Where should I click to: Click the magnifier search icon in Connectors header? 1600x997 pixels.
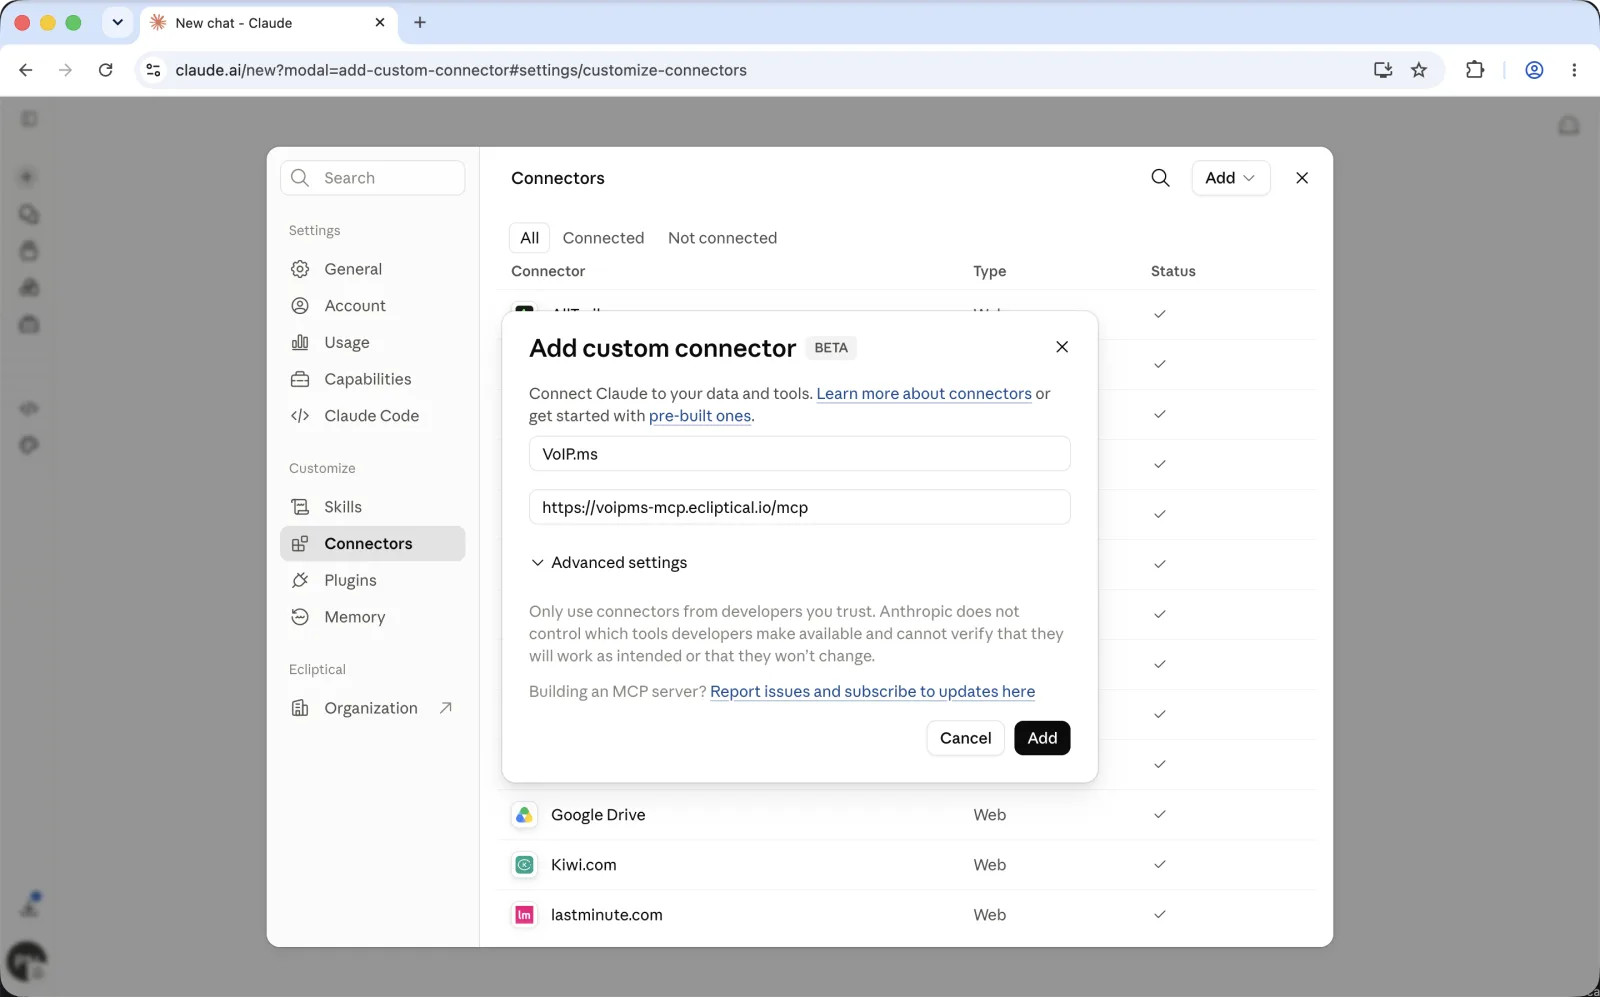click(1160, 178)
